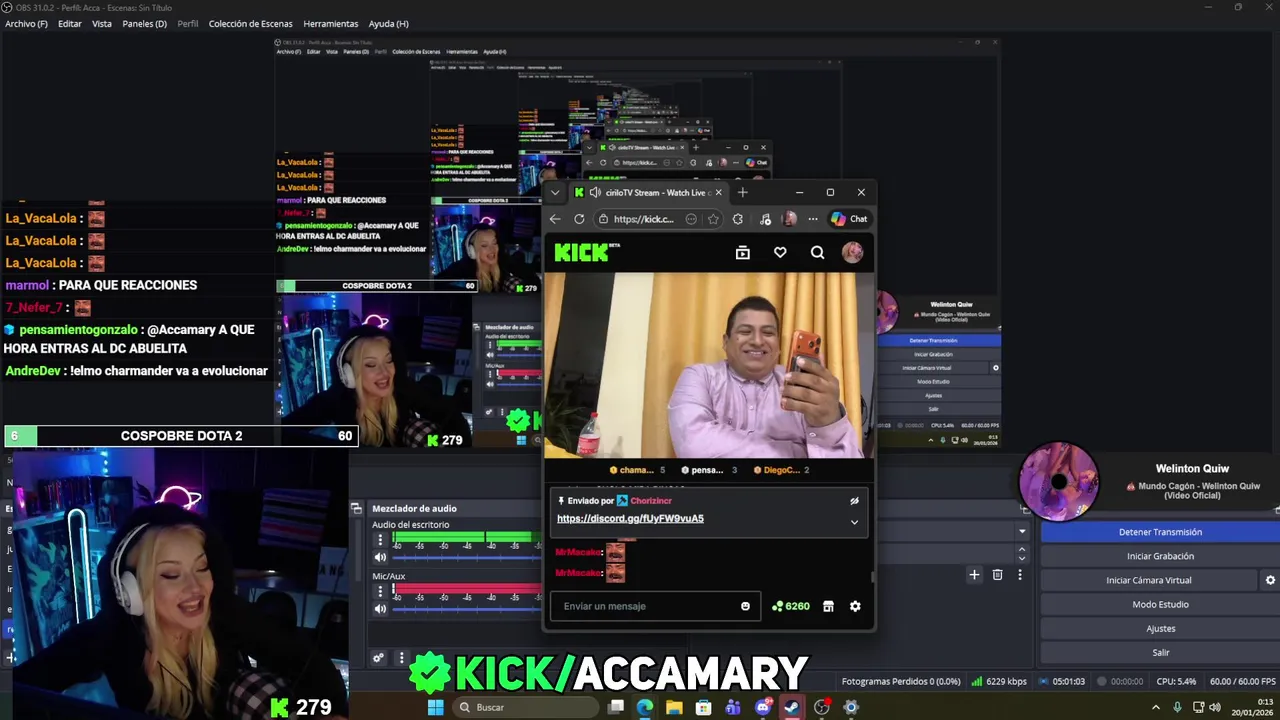Click Detener Transmisión button

(1160, 532)
